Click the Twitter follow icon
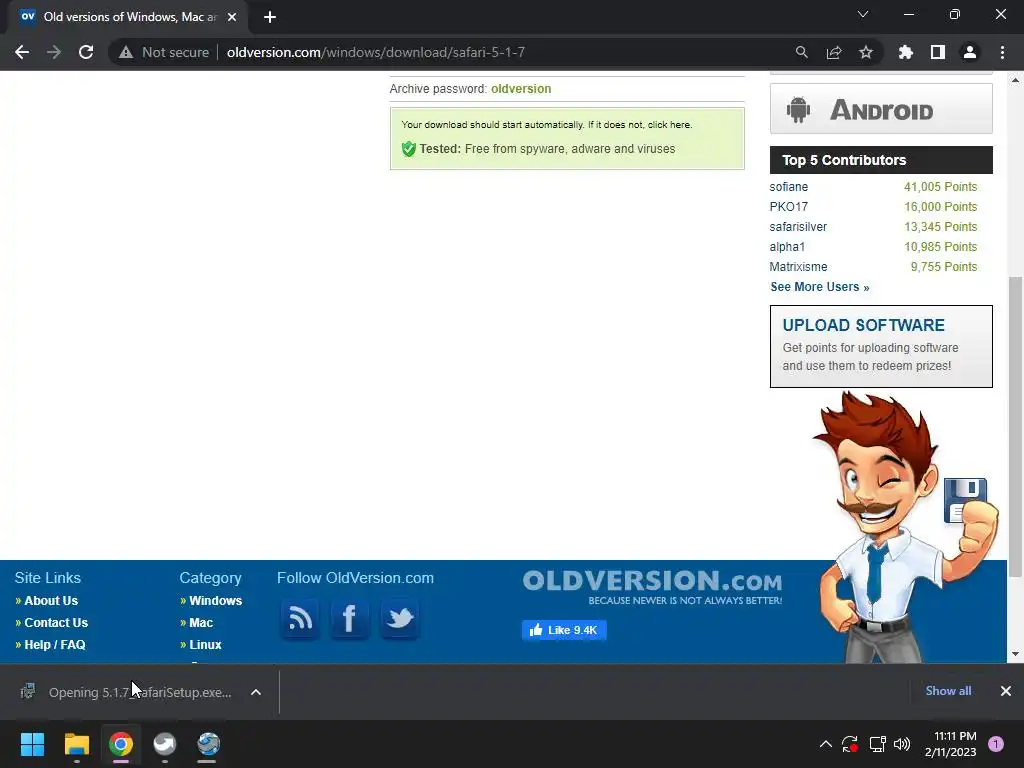 click(x=399, y=618)
